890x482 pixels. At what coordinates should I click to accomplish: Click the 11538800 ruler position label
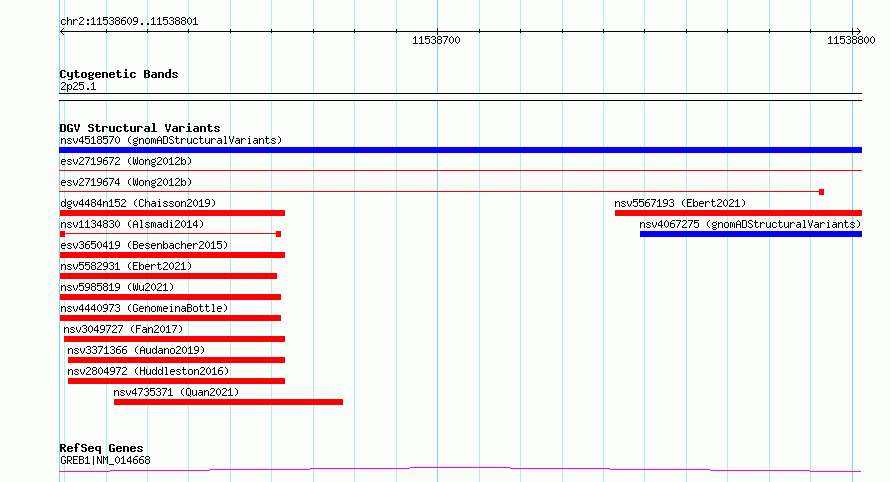851,40
